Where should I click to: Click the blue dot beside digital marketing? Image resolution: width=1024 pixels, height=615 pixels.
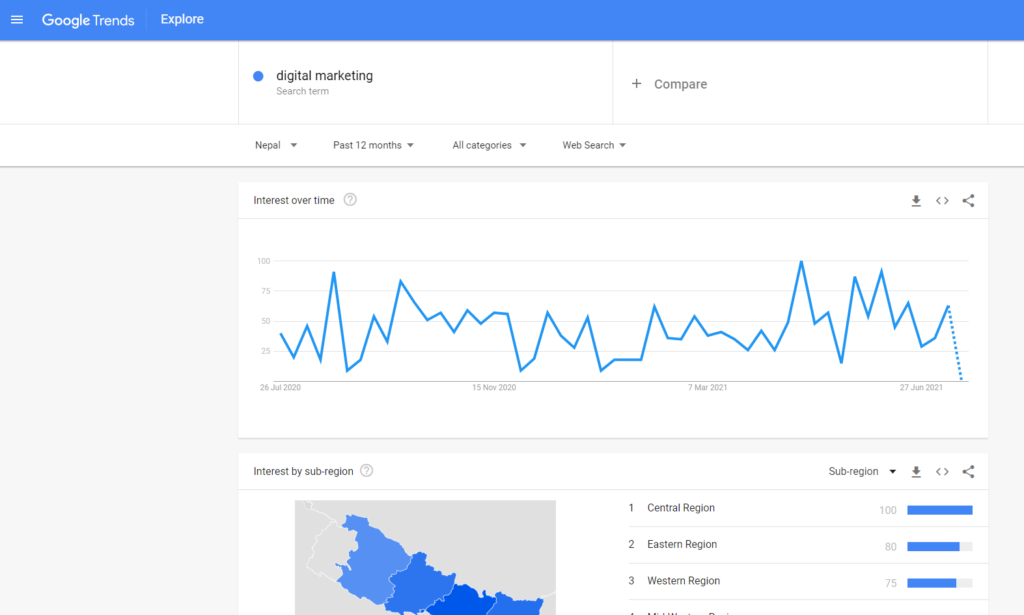pyautogui.click(x=258, y=76)
